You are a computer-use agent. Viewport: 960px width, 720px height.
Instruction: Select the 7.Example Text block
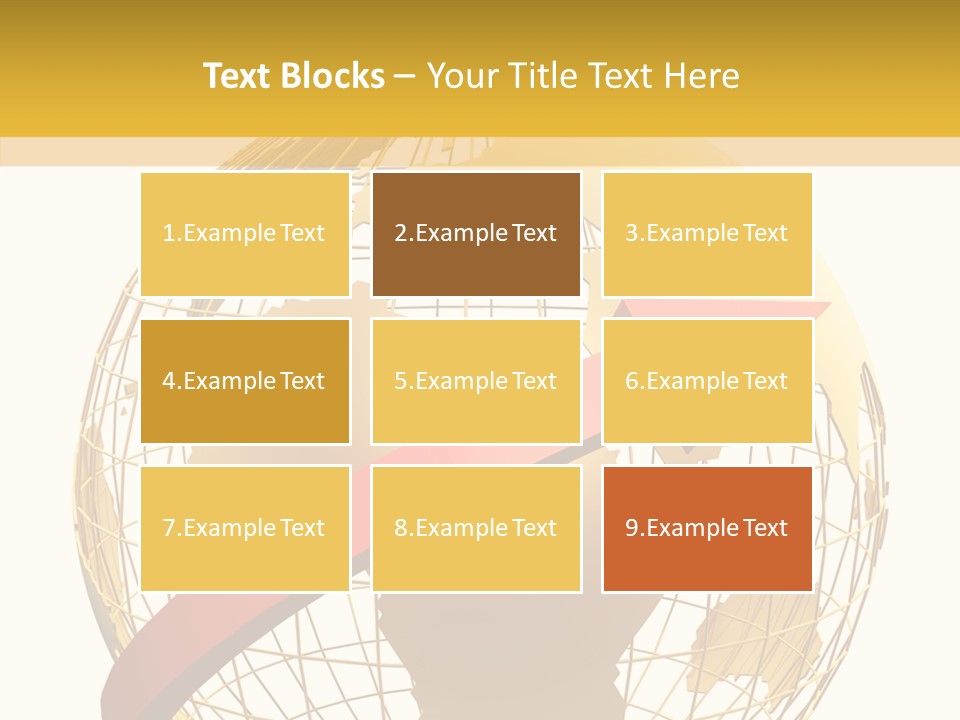pyautogui.click(x=245, y=528)
